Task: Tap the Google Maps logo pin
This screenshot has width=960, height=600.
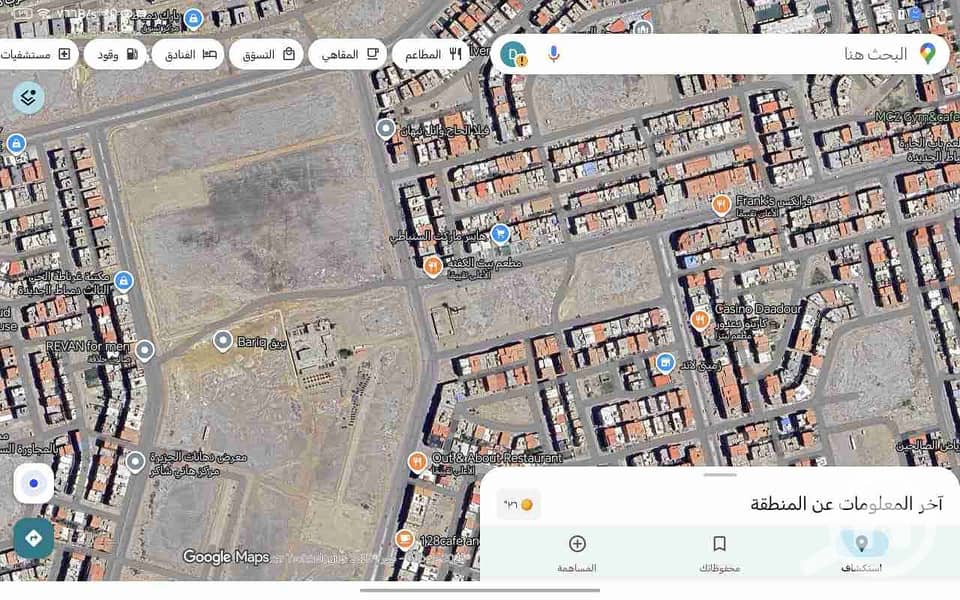Action: pyautogui.click(x=928, y=54)
